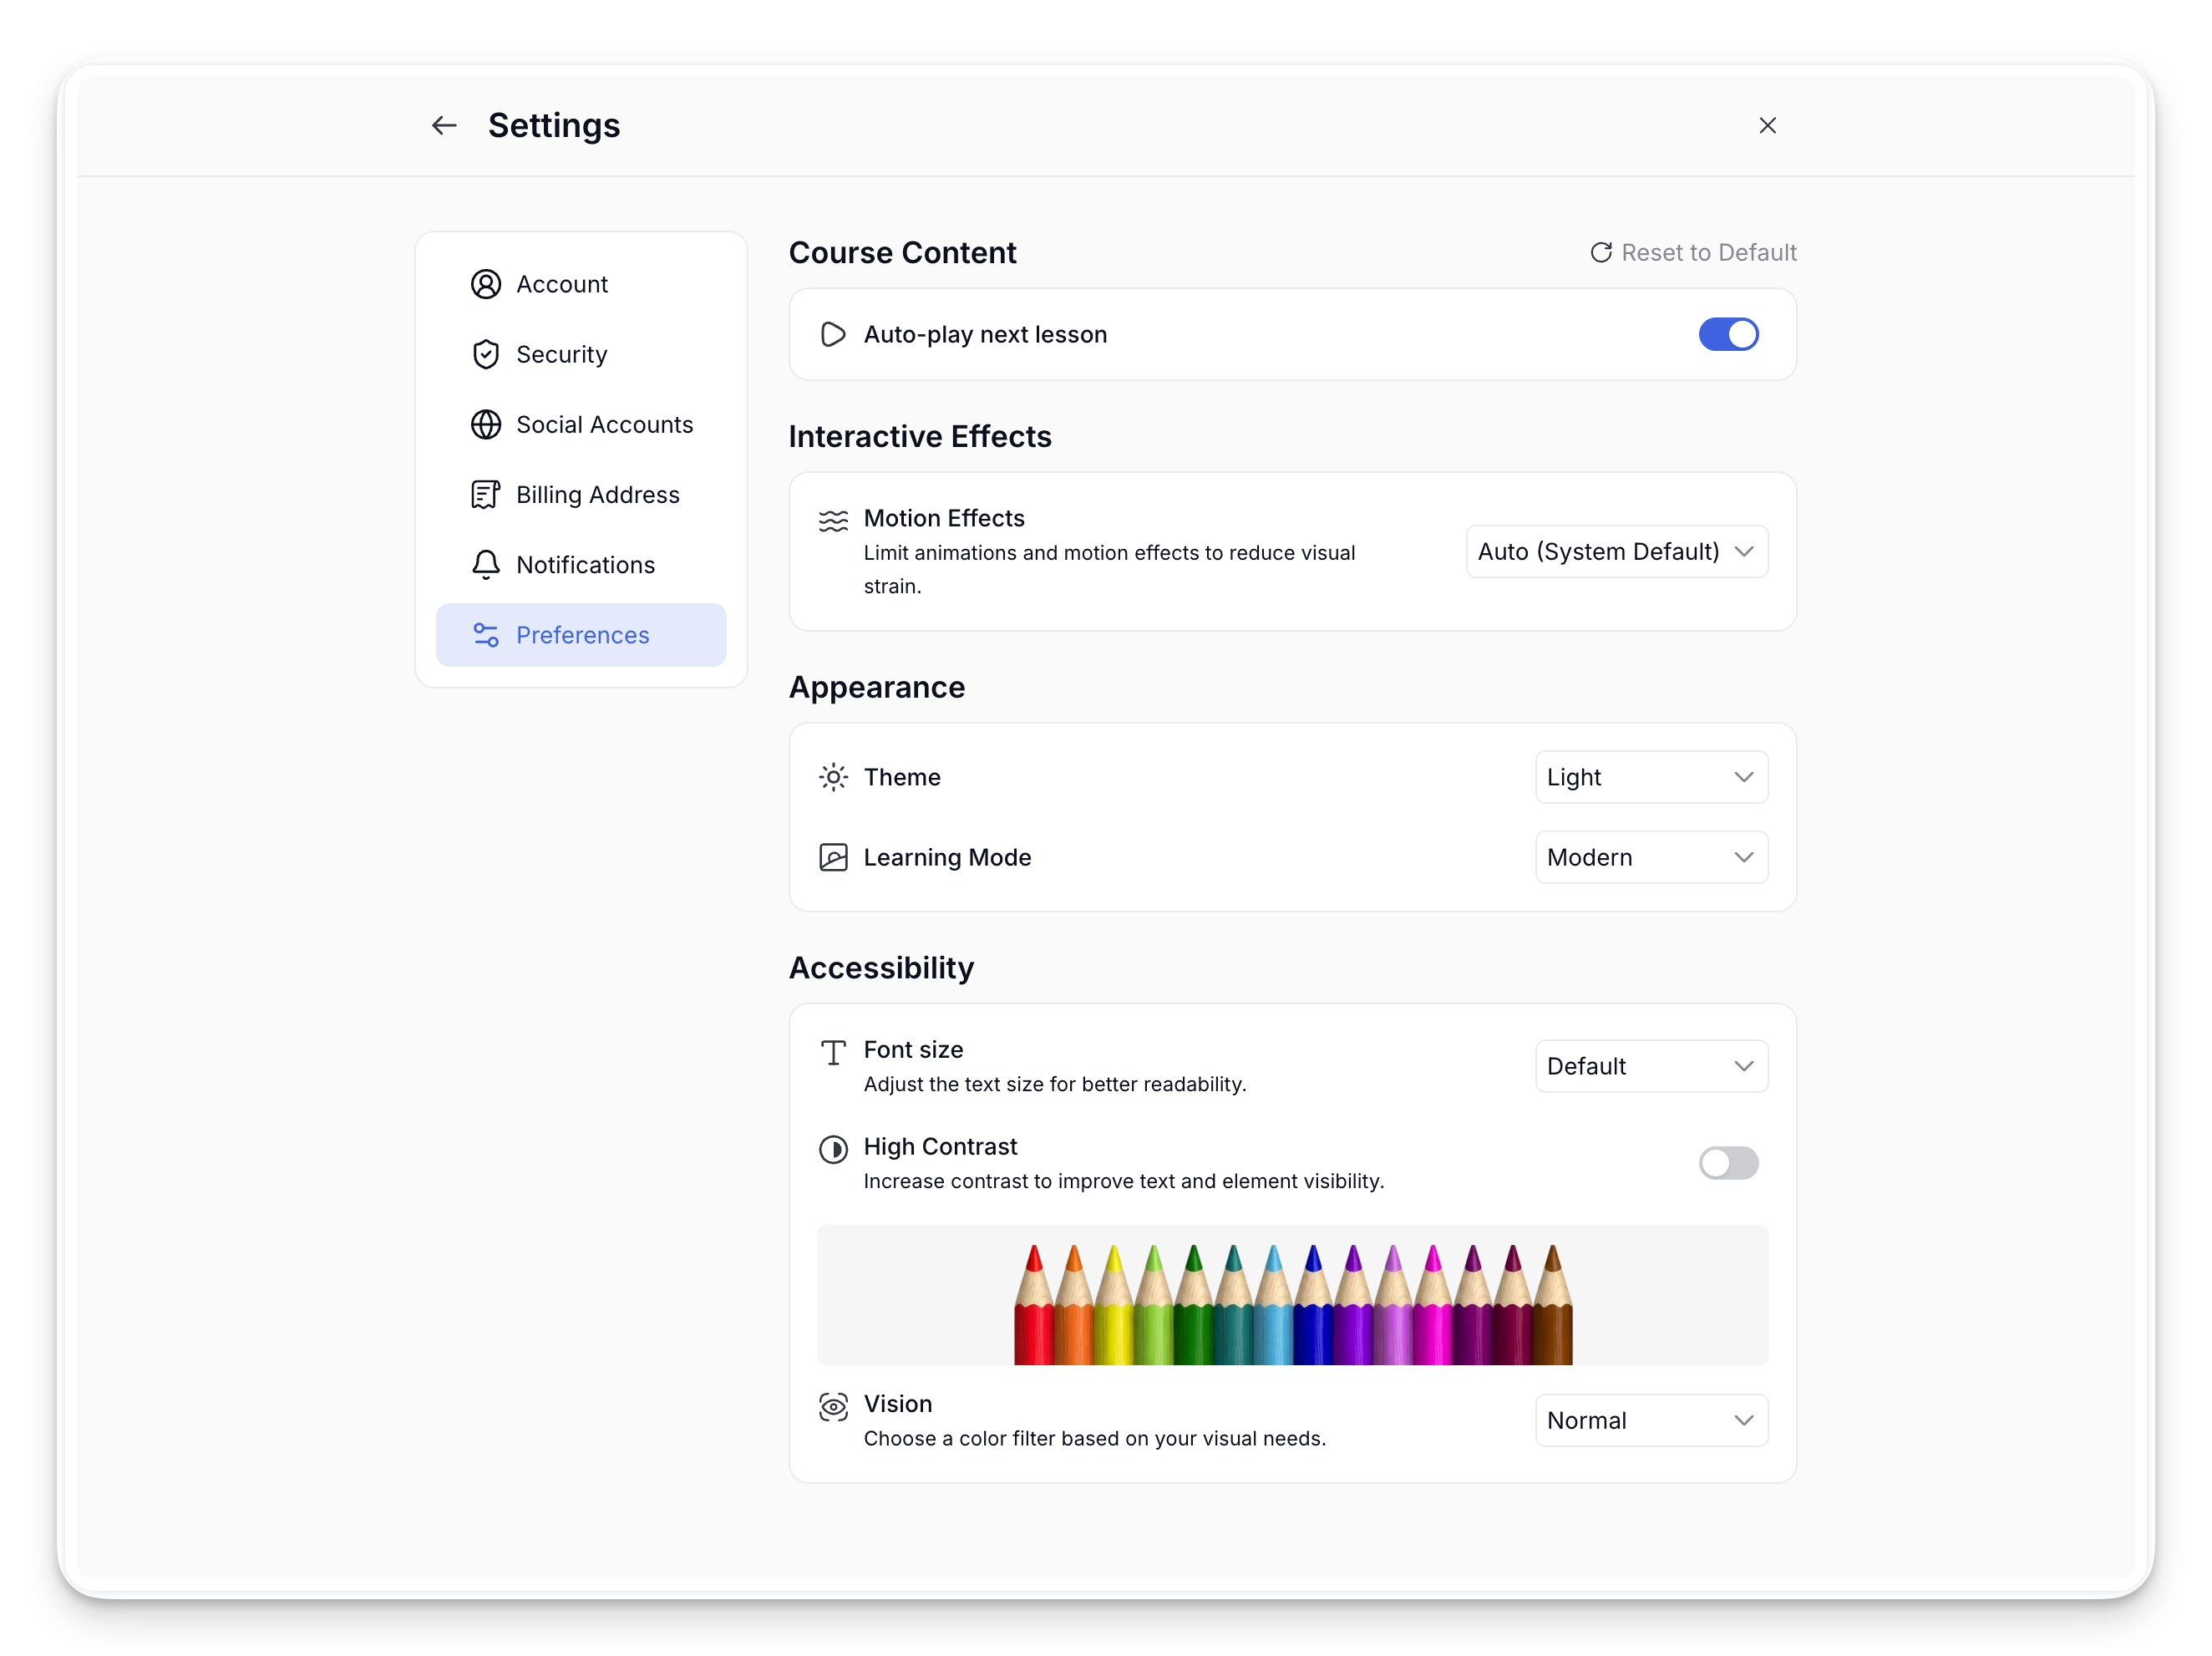
Task: Click the Font size label
Action: coord(913,1050)
